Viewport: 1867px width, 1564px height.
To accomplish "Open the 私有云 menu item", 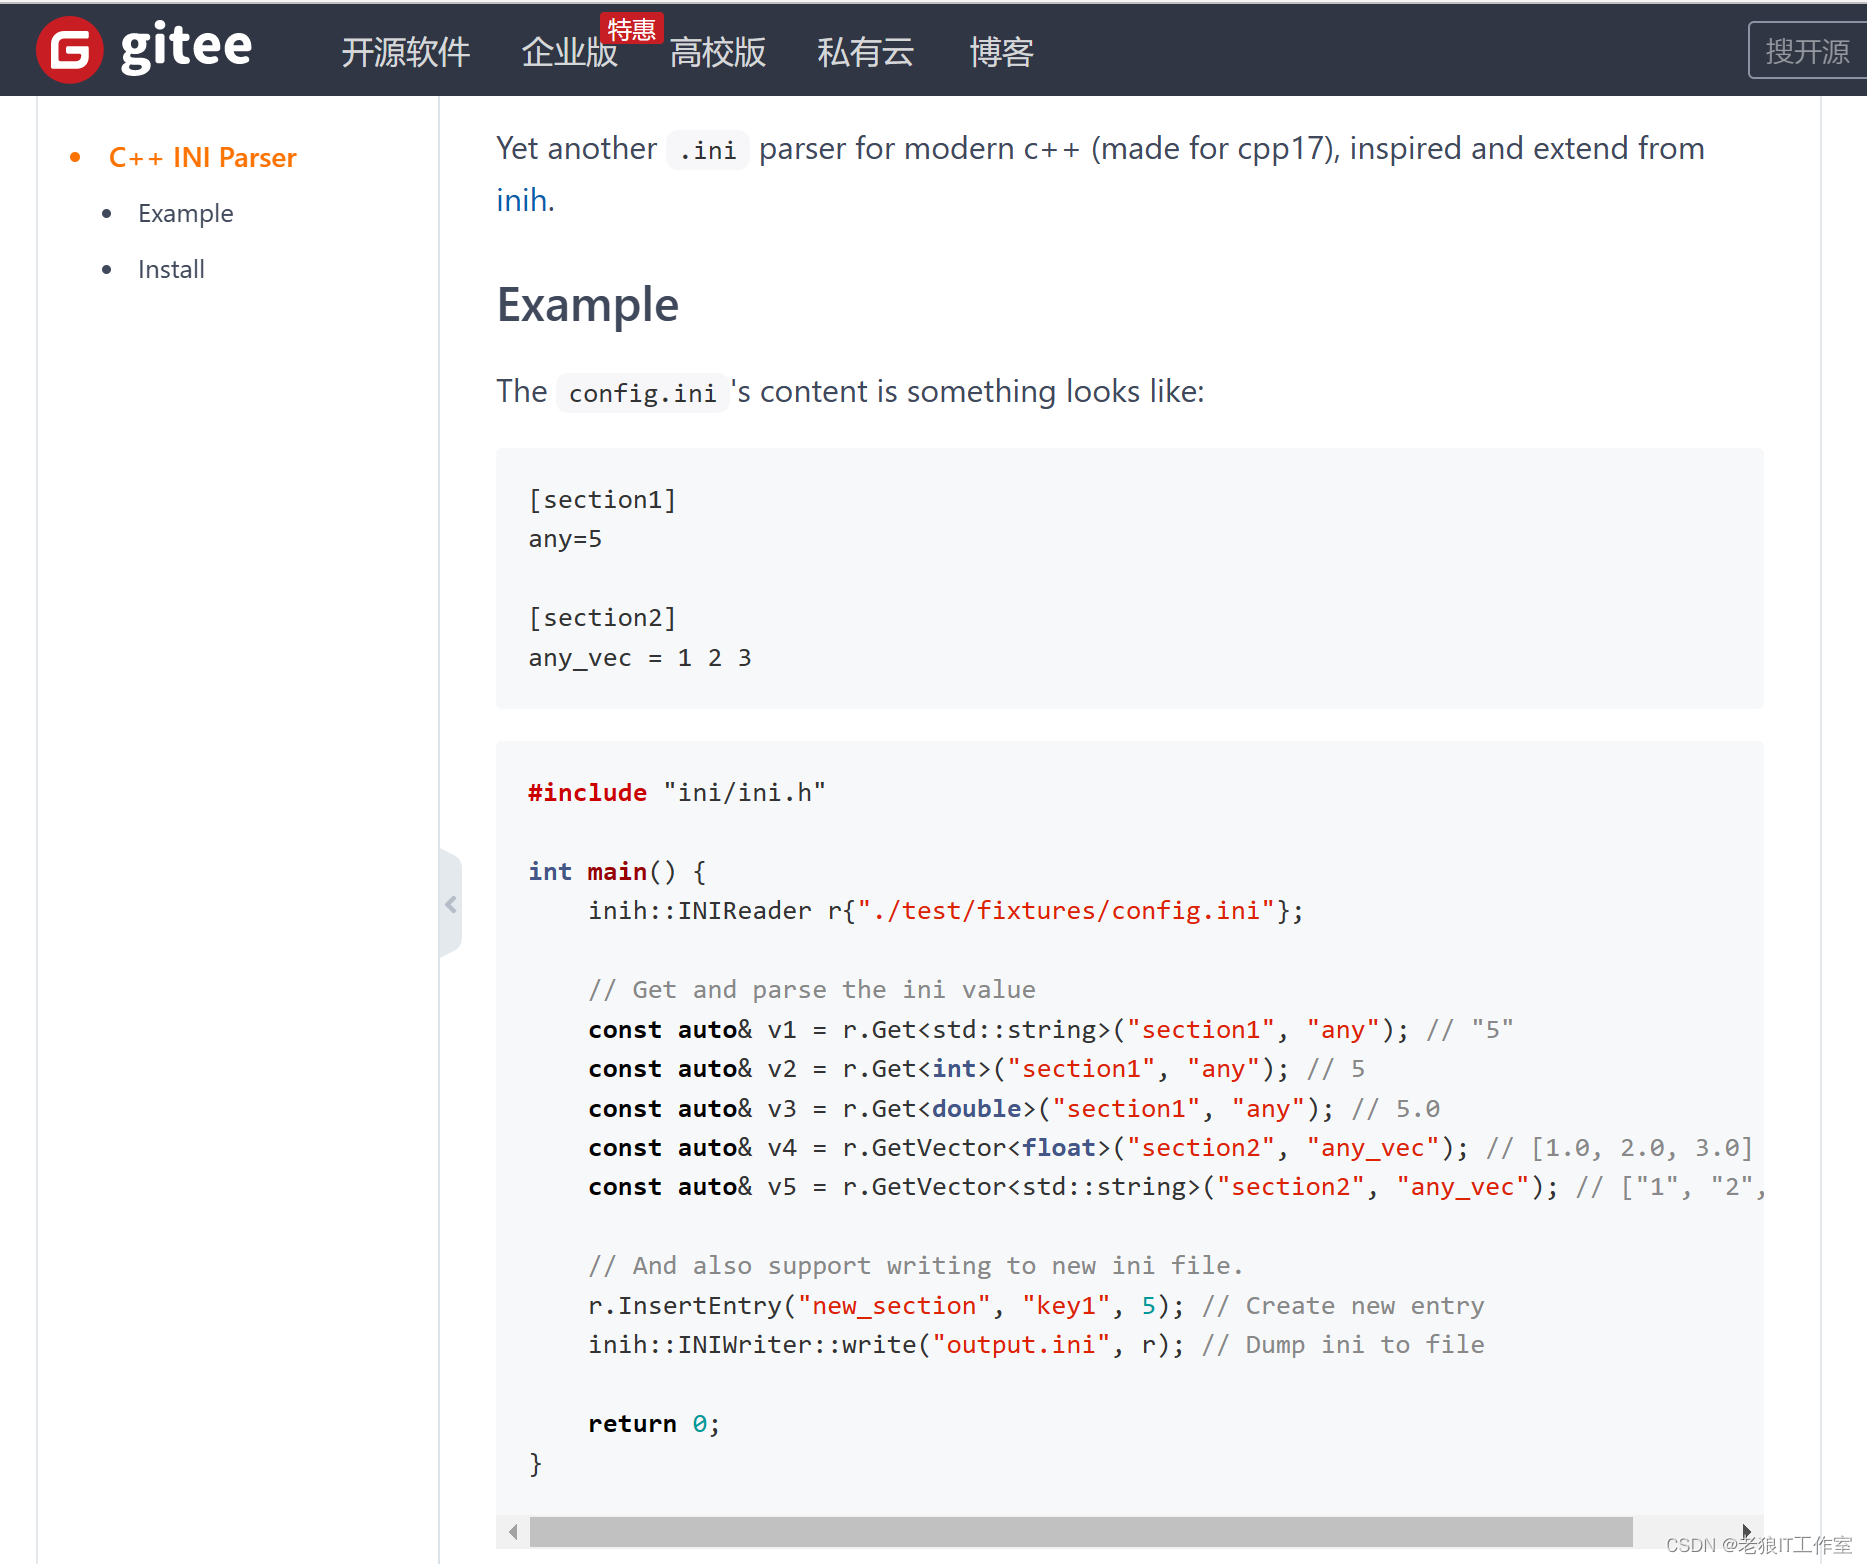I will 865,52.
